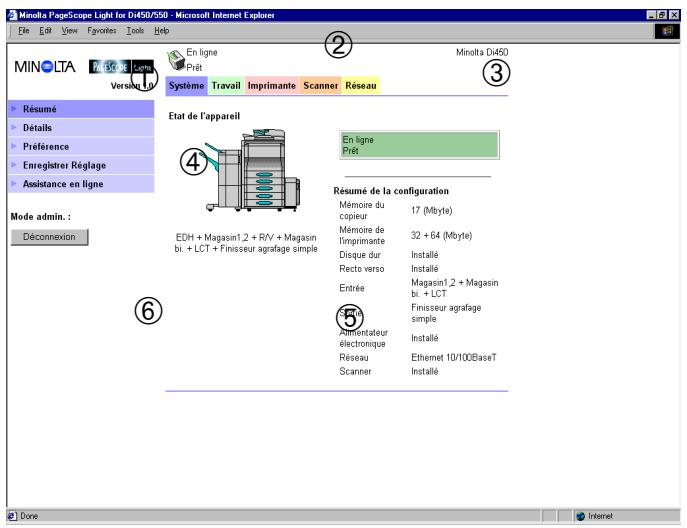Open Enregistrer Réglage in side menu

coord(81,166)
